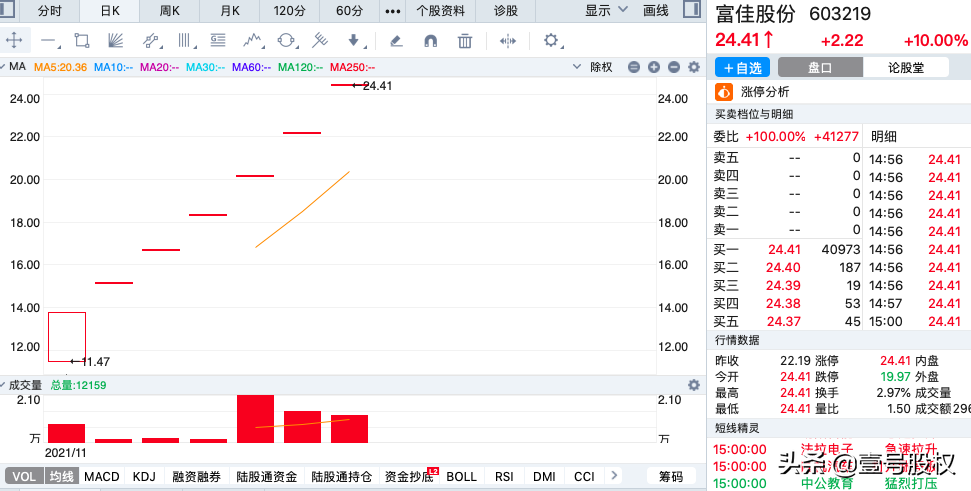Select the 融资融券 indicator
The height and width of the screenshot is (491, 971).
click(x=196, y=476)
